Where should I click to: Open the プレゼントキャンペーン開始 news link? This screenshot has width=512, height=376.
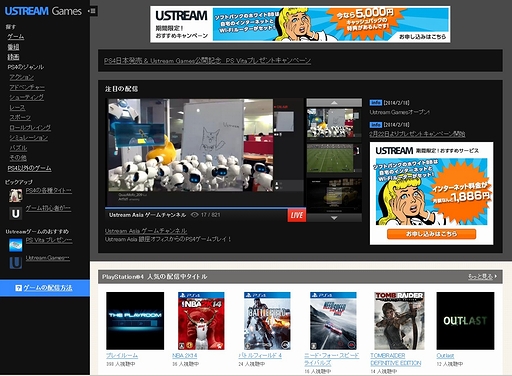pyautogui.click(x=417, y=134)
